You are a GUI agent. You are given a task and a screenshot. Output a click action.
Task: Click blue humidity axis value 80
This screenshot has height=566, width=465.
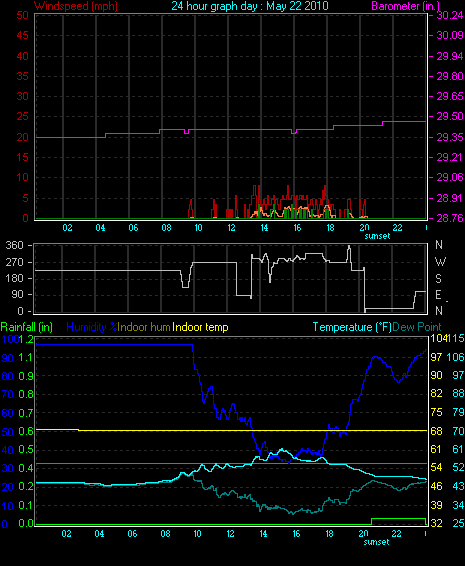pos(8,376)
